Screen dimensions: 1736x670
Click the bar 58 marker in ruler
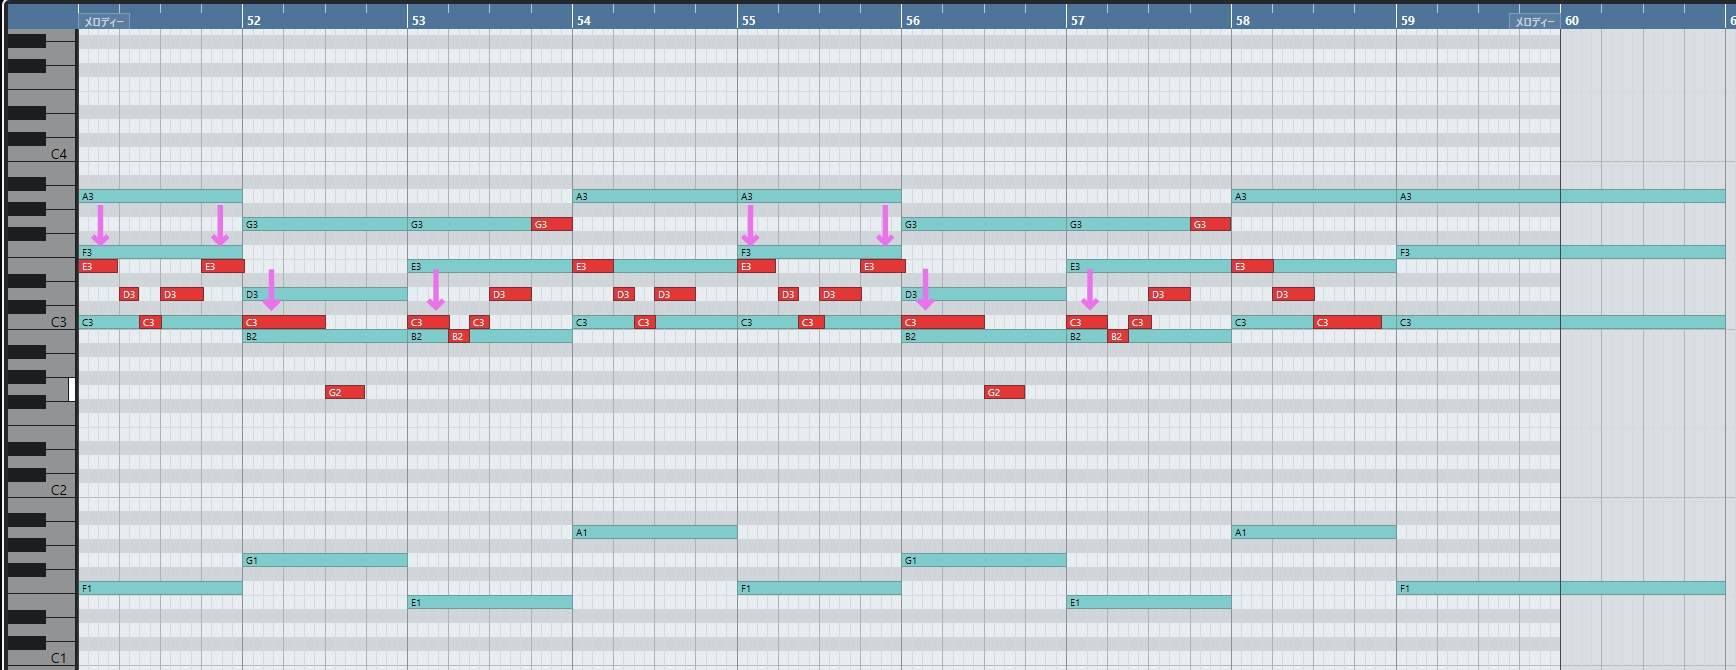pos(1243,20)
